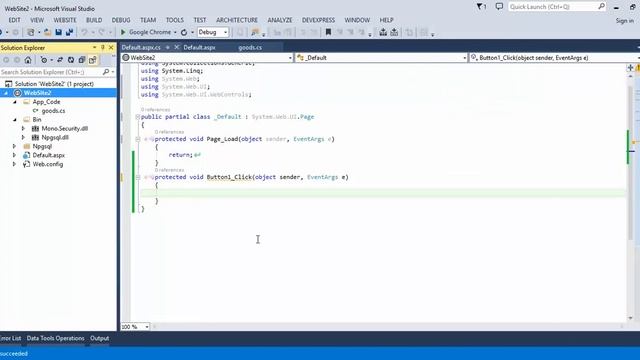This screenshot has width=640, height=360.
Task: Switch to the Default.aspx tab
Action: (199, 47)
